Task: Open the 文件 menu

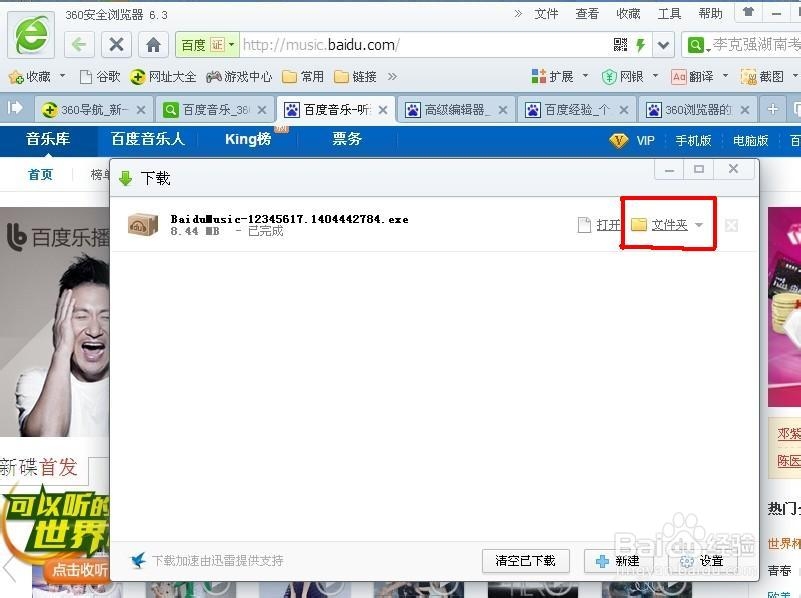Action: point(546,14)
